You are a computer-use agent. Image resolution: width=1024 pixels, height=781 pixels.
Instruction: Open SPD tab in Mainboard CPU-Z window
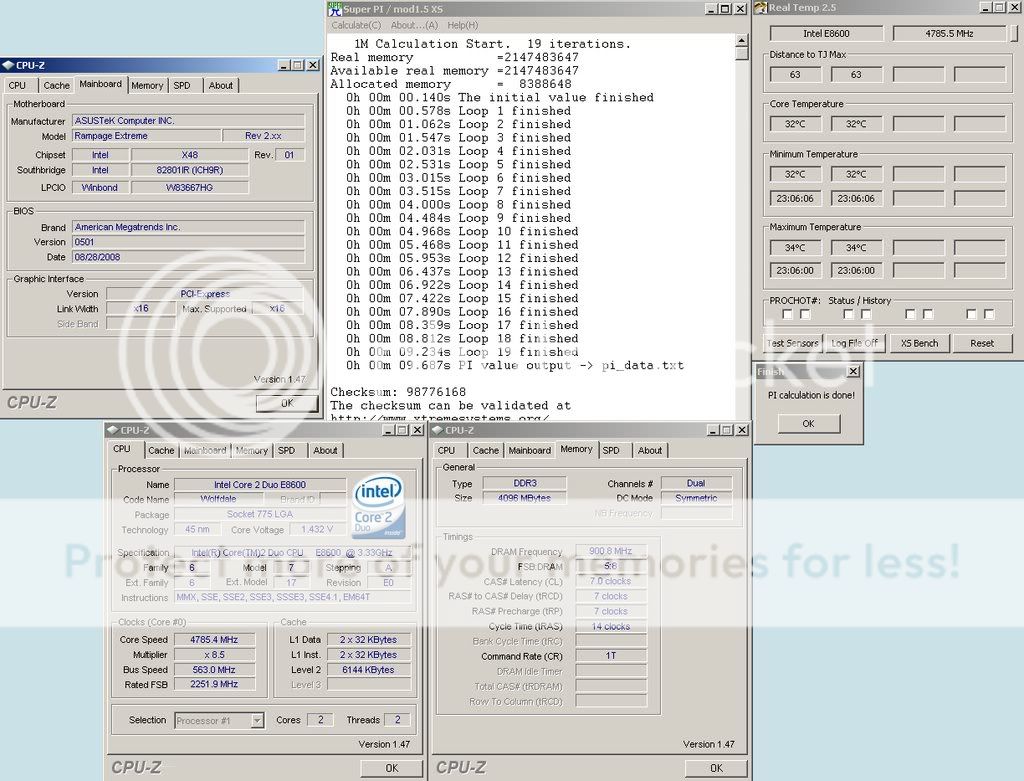click(182, 86)
